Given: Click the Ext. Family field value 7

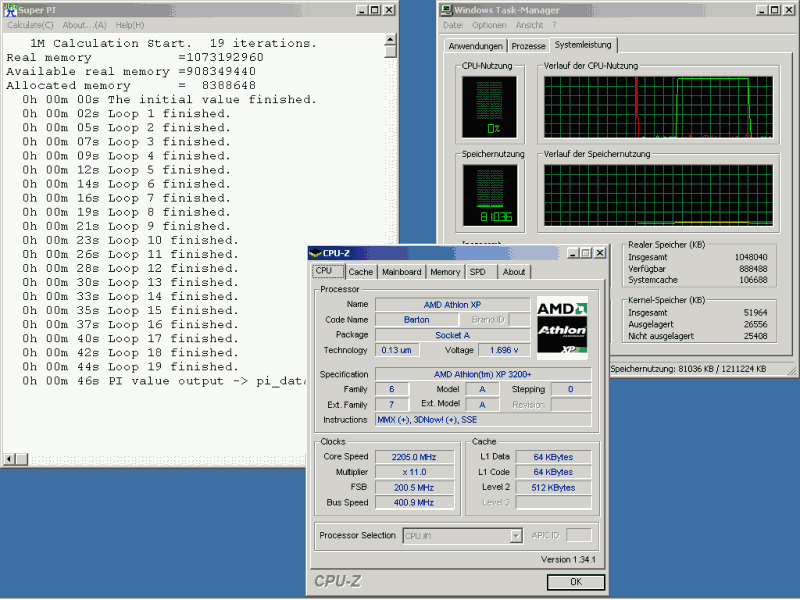Looking at the screenshot, I should point(392,405).
